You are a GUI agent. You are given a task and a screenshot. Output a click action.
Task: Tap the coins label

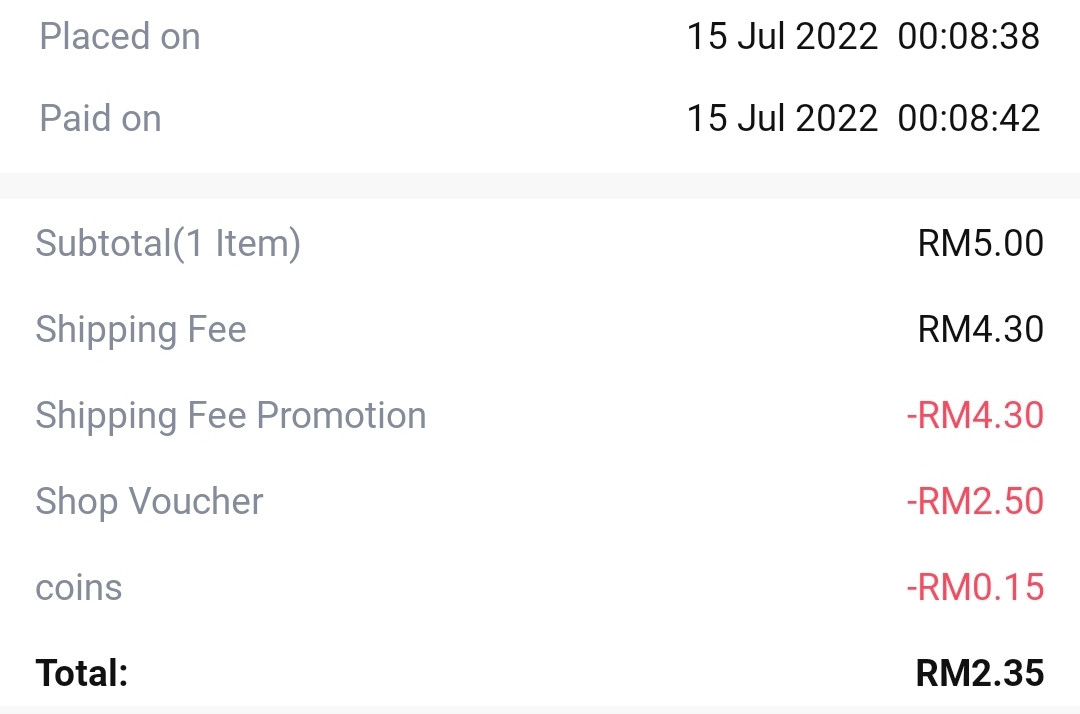pyautogui.click(x=79, y=588)
